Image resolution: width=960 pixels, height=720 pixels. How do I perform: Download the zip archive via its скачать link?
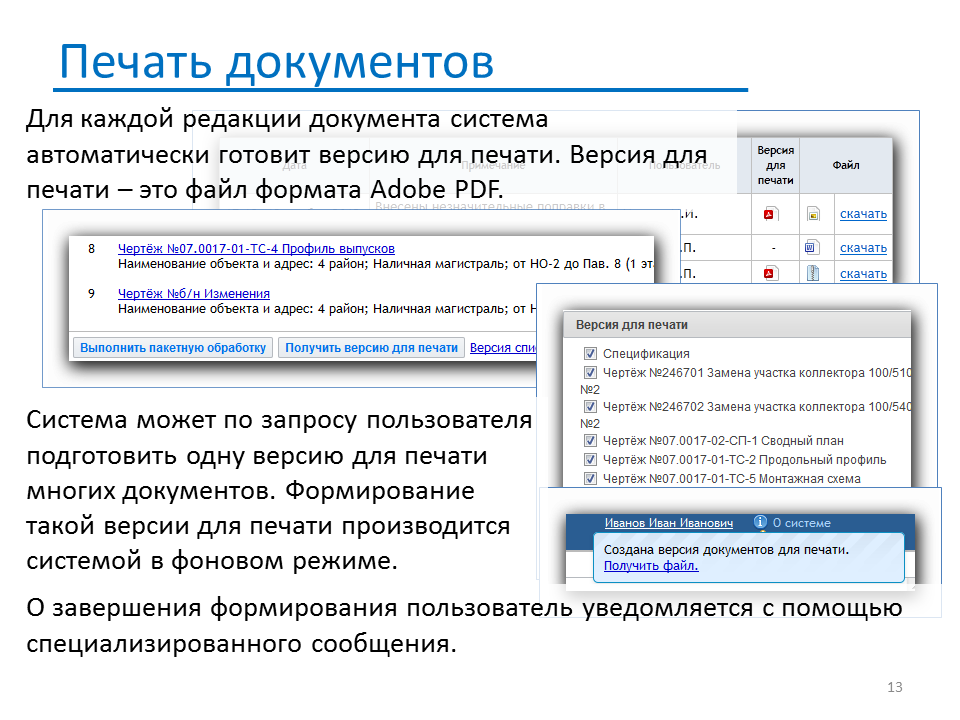[863, 274]
